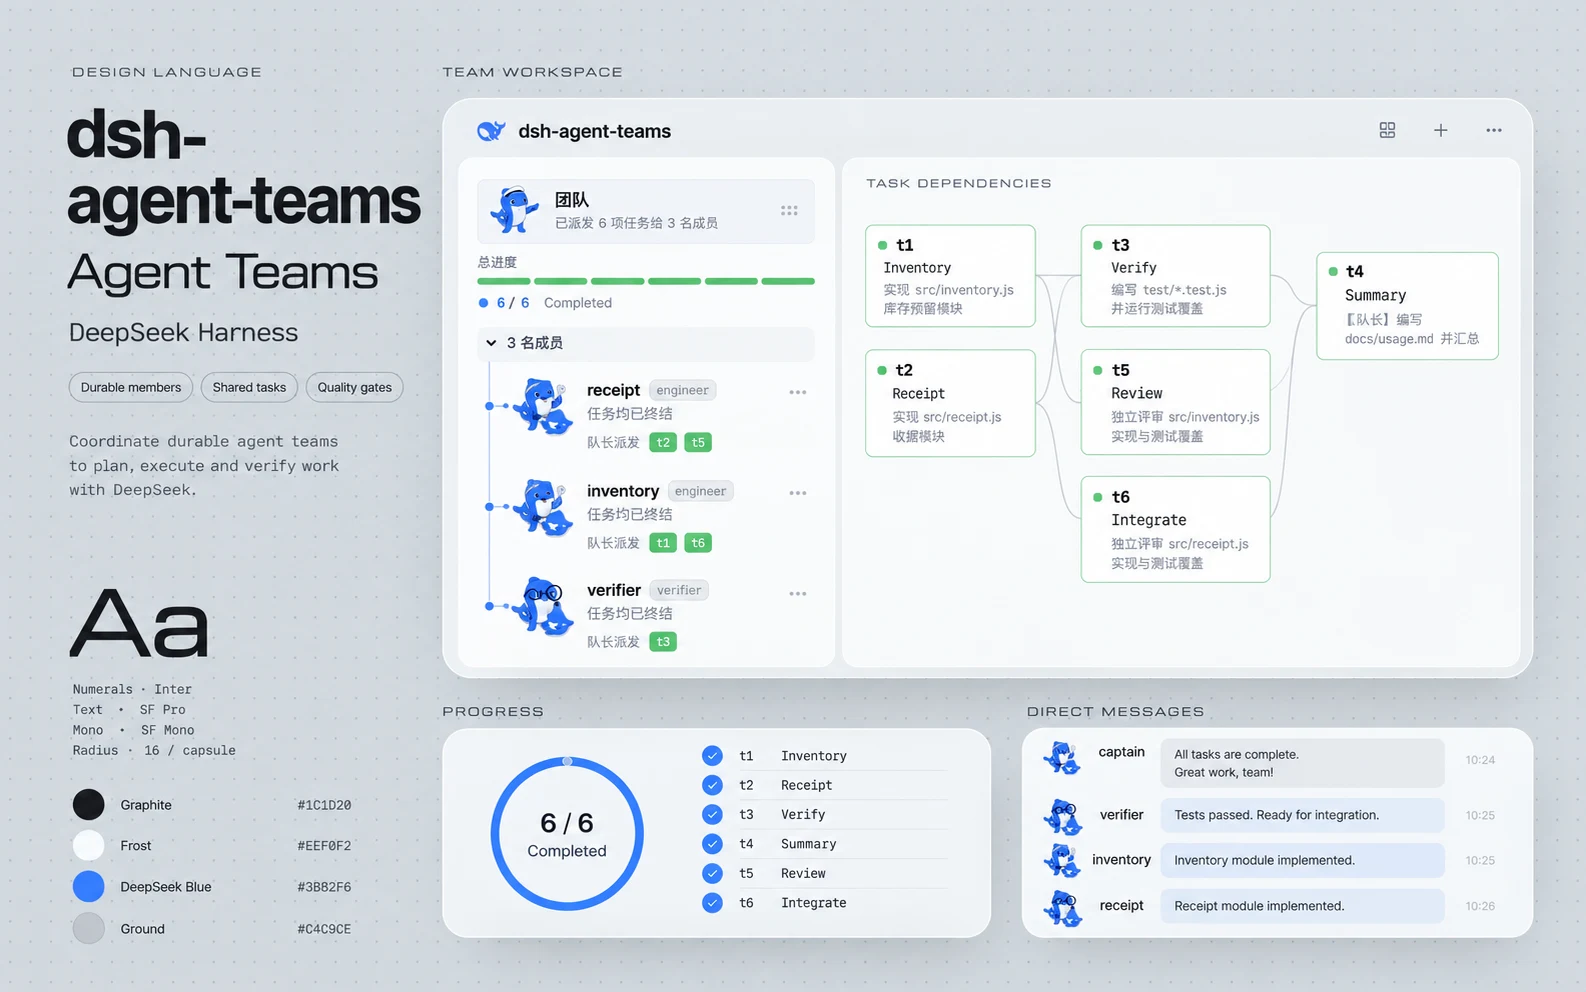Open the more options for receipt member
The height and width of the screenshot is (992, 1586).
tap(798, 392)
